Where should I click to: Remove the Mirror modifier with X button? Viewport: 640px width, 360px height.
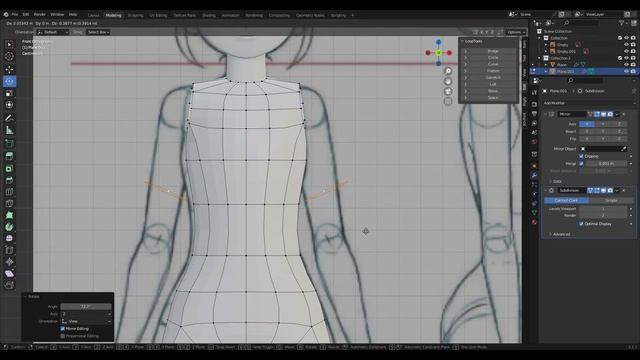(624, 114)
